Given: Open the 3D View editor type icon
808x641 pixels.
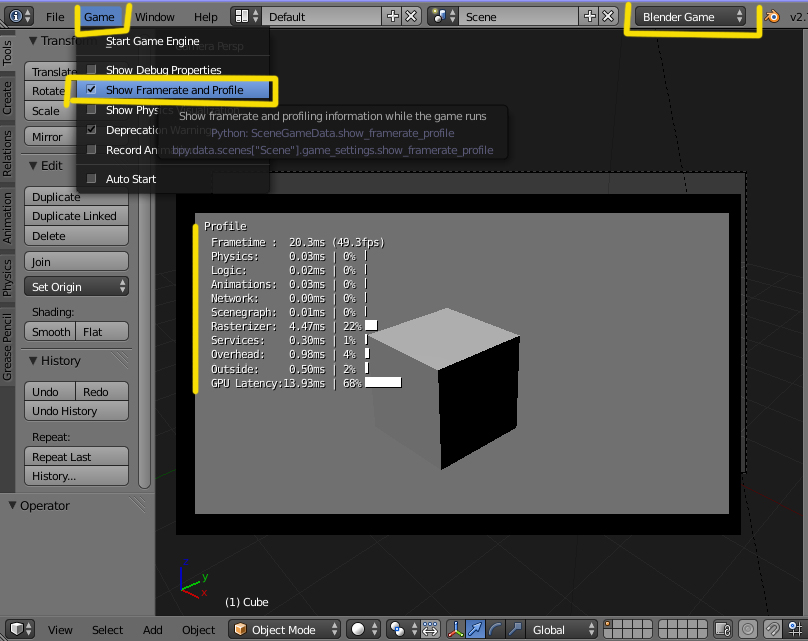Looking at the screenshot, I should [21, 629].
